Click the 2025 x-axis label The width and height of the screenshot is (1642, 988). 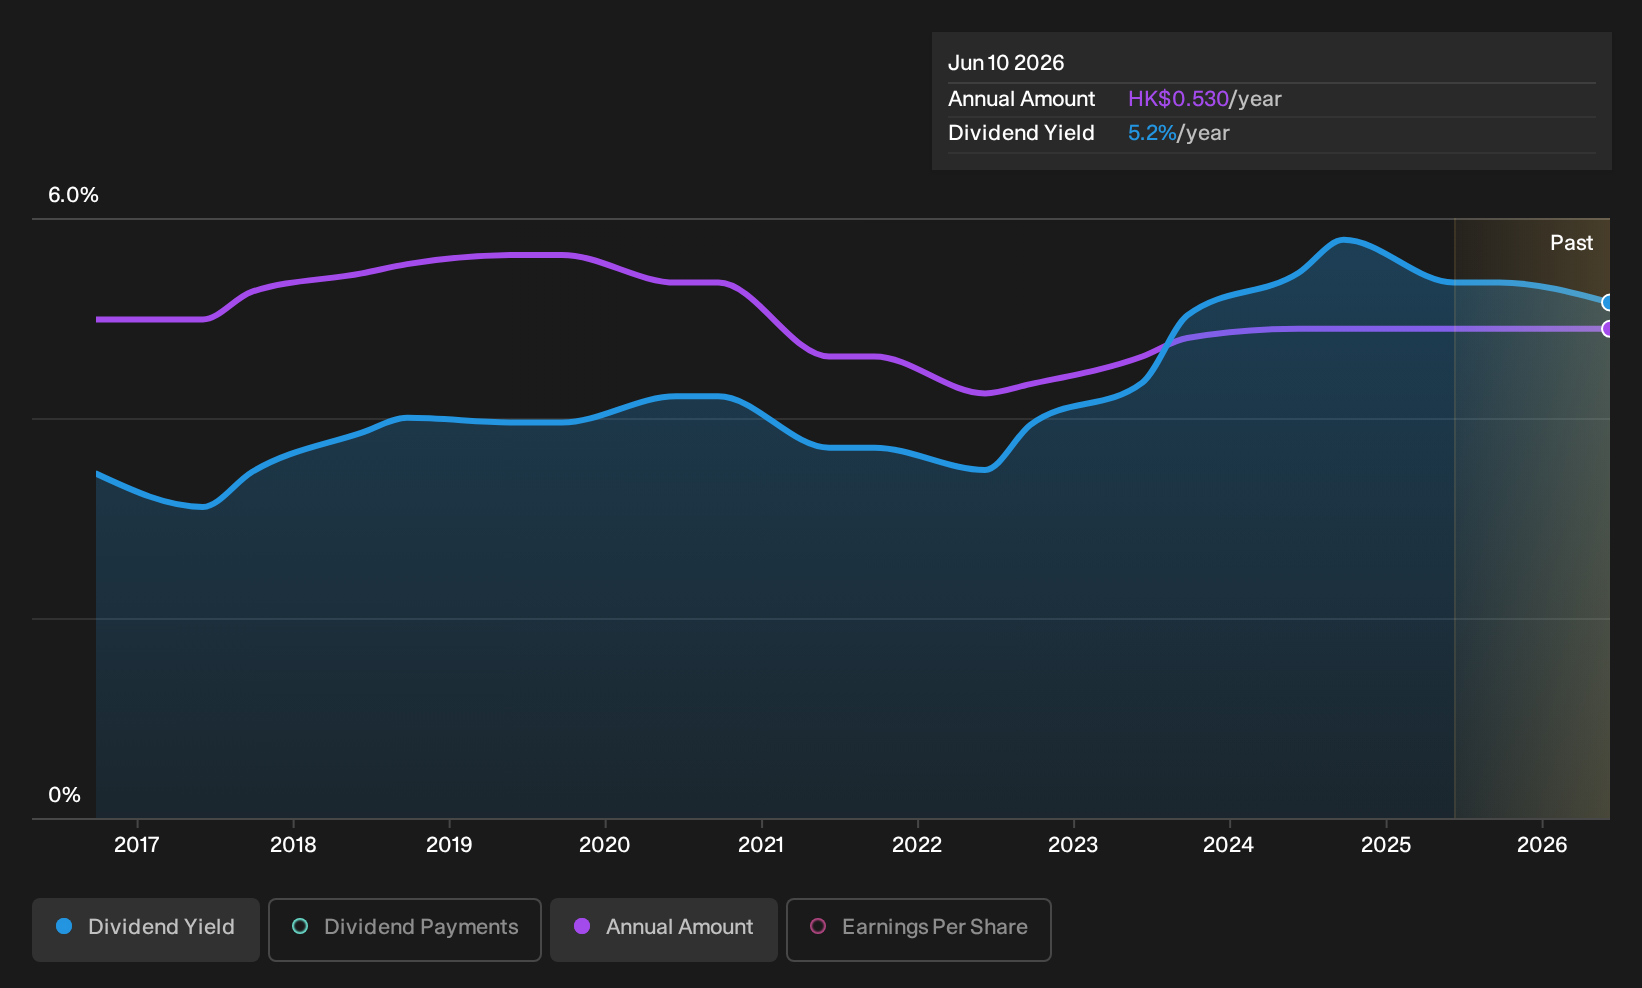click(1386, 845)
